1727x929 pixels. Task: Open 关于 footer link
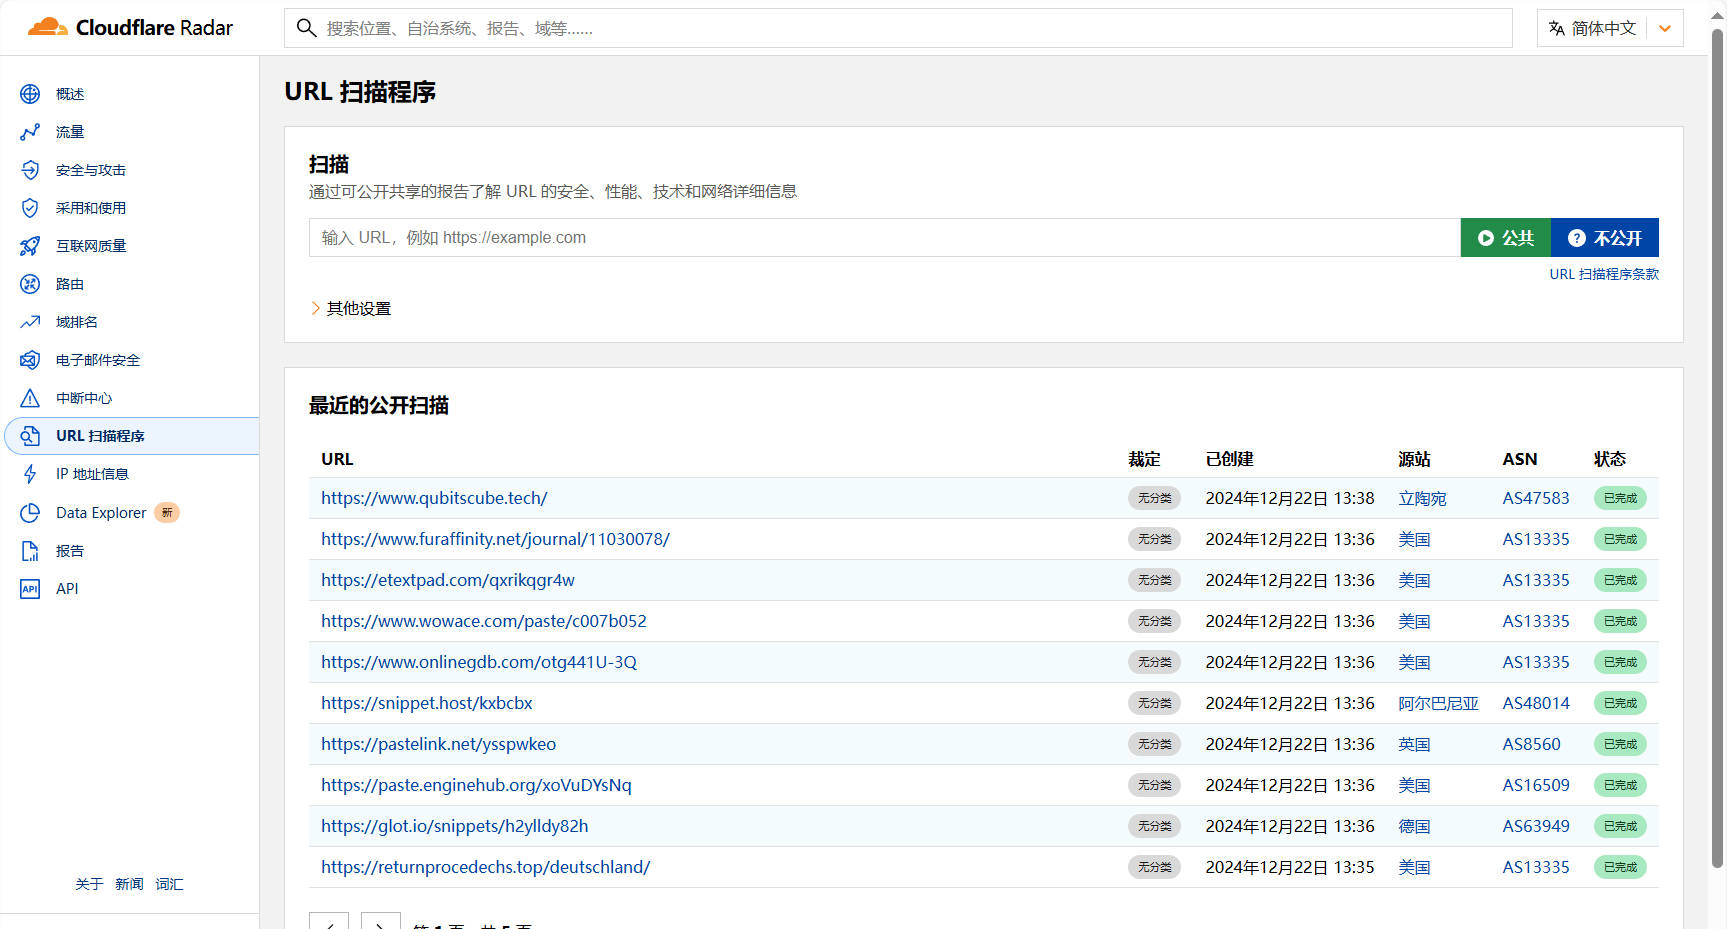click(89, 884)
